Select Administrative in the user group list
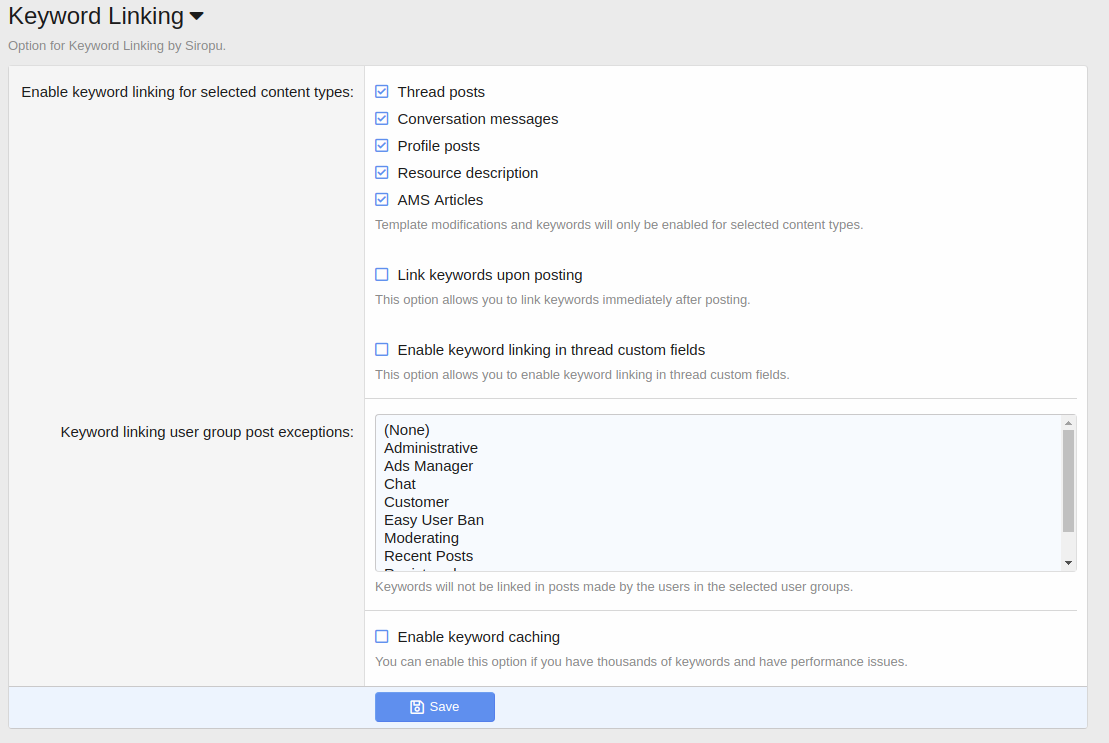1109x743 pixels. click(431, 448)
